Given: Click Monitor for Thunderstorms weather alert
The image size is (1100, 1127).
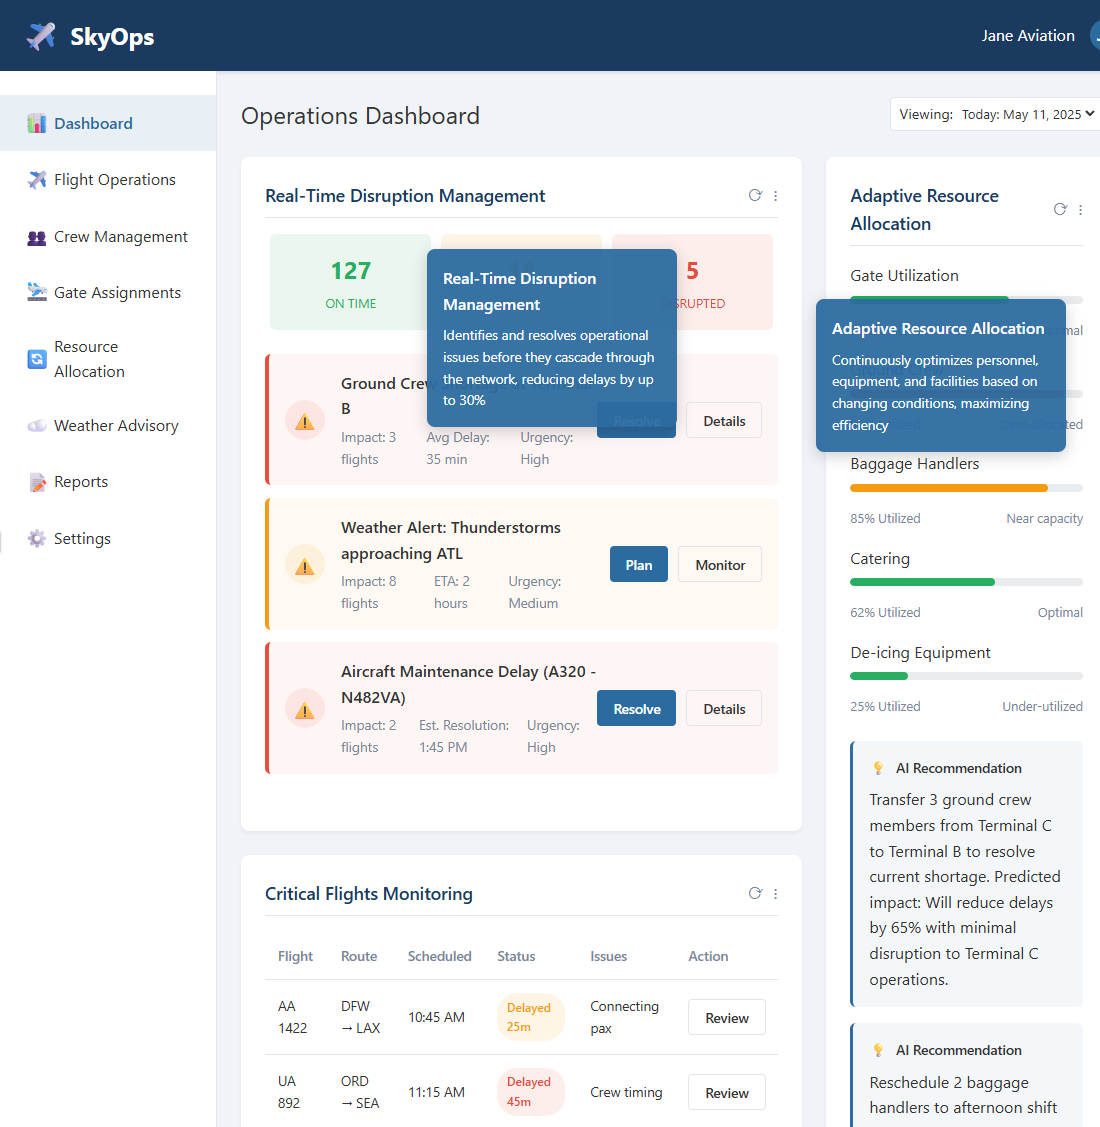Looking at the screenshot, I should pyautogui.click(x=720, y=565).
